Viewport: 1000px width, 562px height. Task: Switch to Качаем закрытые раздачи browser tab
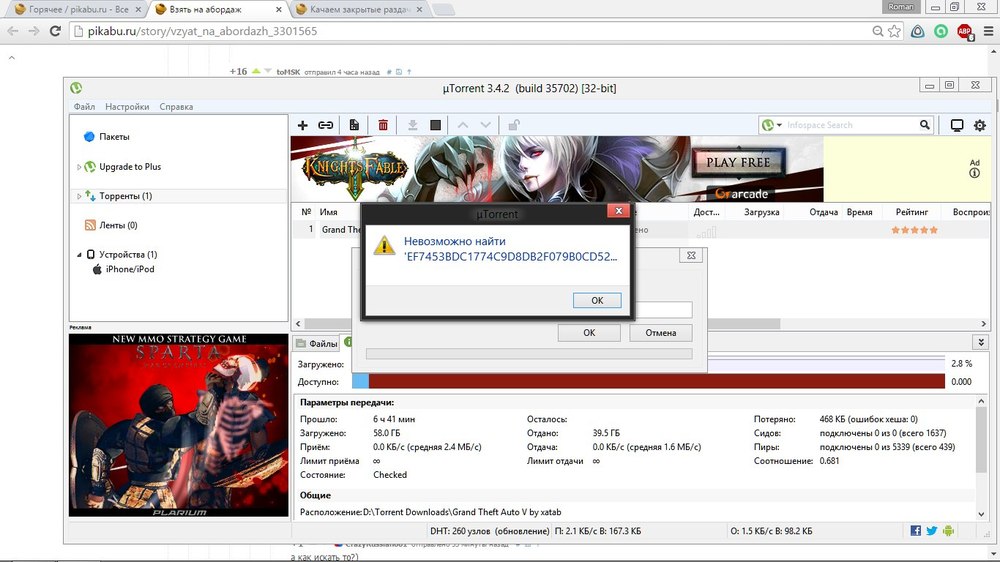(360, 10)
